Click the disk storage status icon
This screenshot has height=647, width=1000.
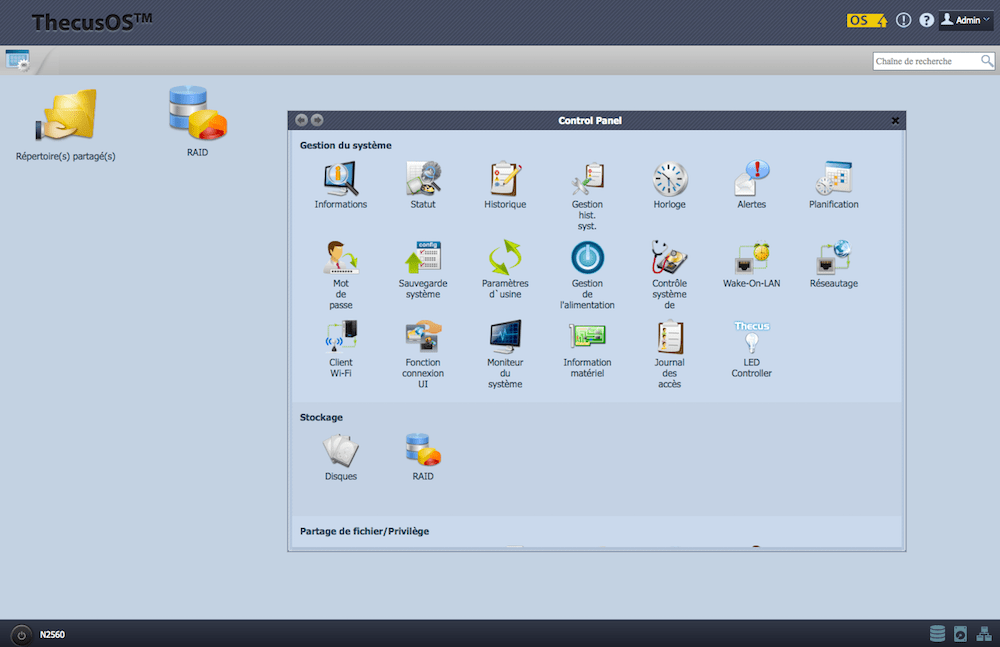(x=937, y=634)
